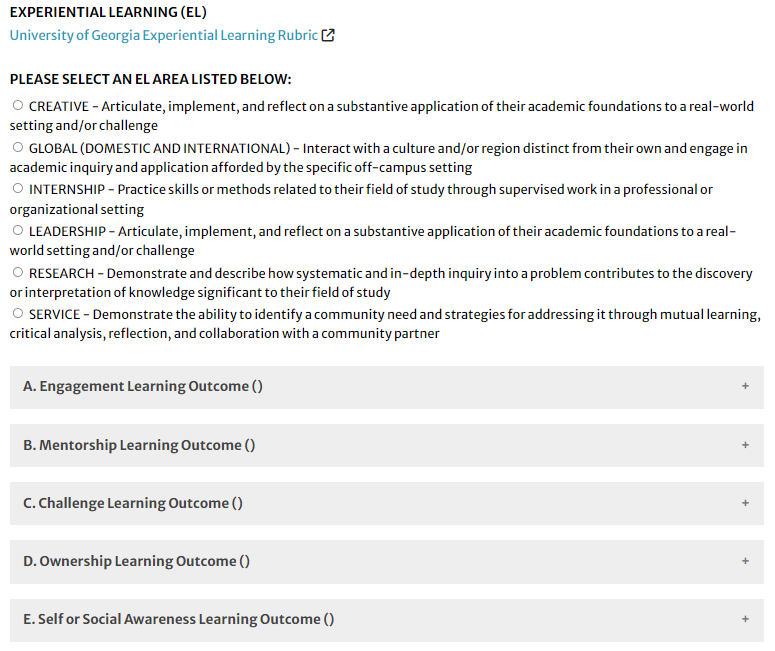
Task: Click the external link icon beside Rubric
Action: click(x=328, y=35)
